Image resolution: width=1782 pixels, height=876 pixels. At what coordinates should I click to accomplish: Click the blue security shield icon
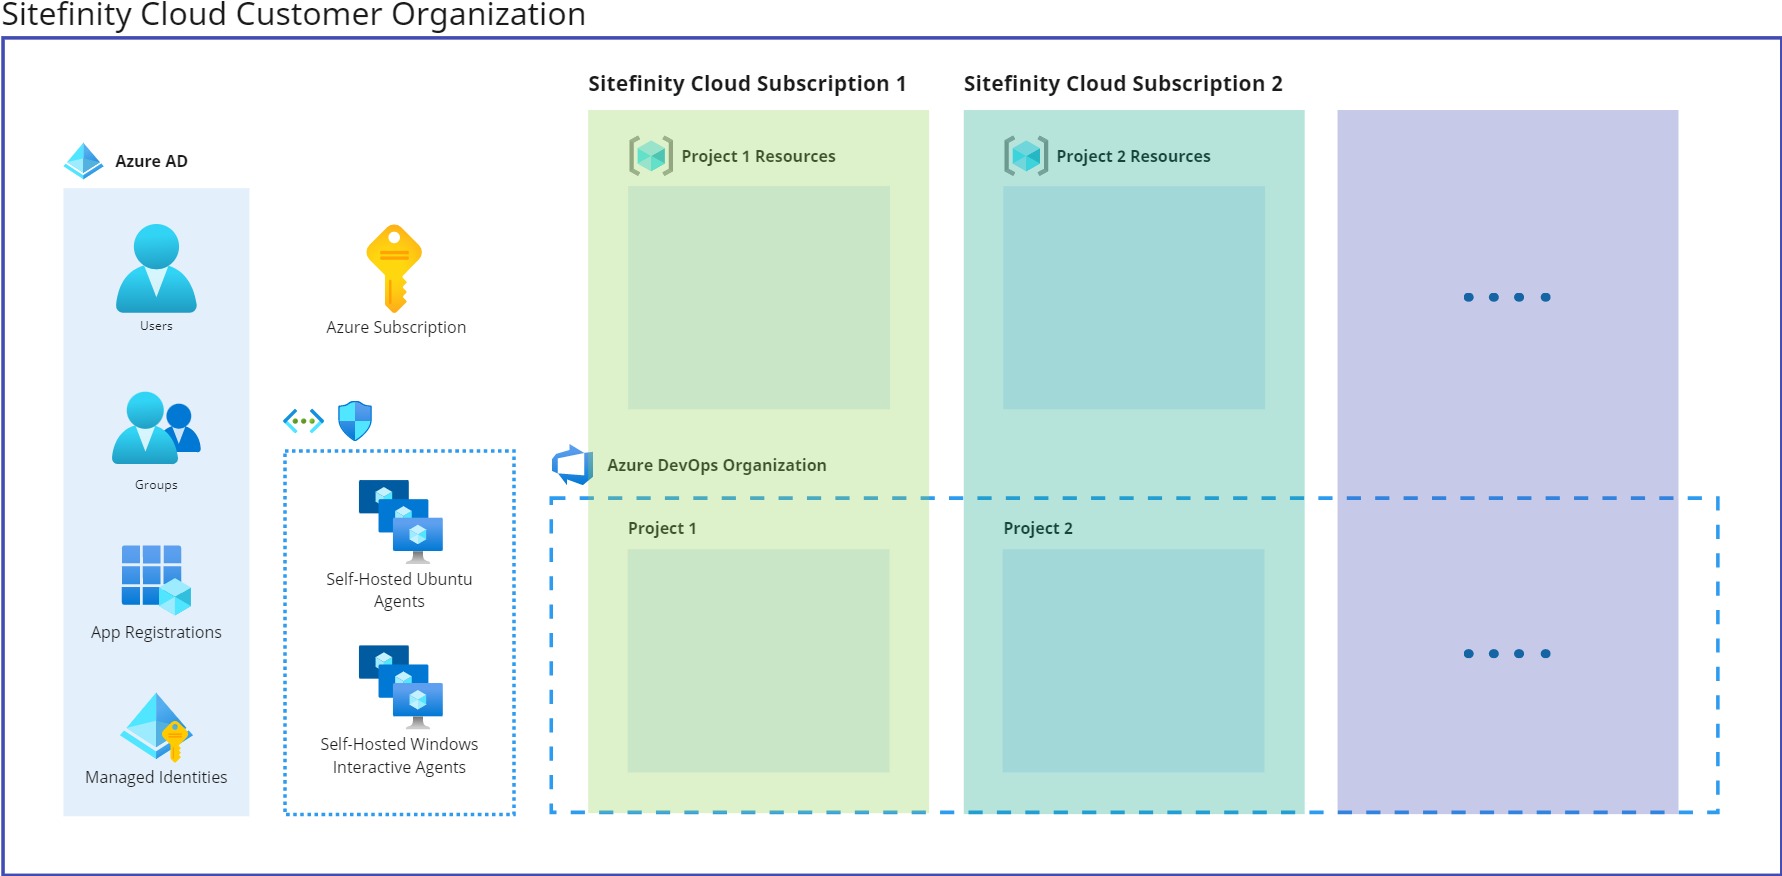click(355, 421)
